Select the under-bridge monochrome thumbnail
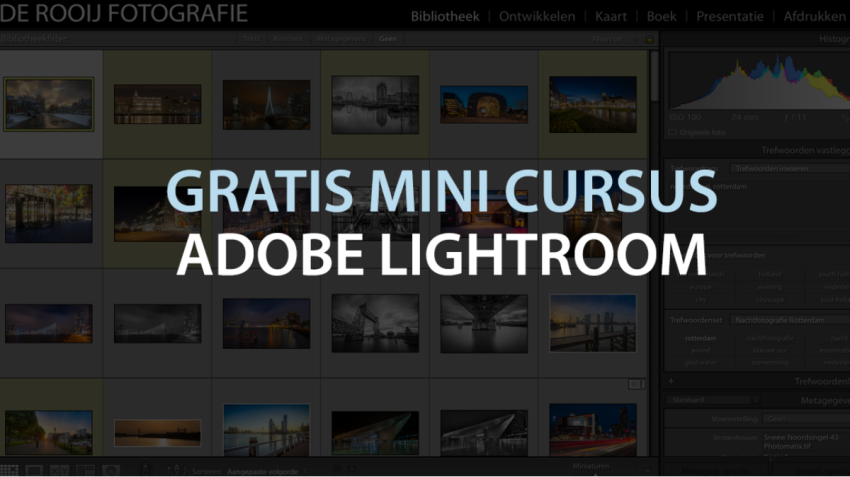Screen dimensions: 850x477 point(484,324)
